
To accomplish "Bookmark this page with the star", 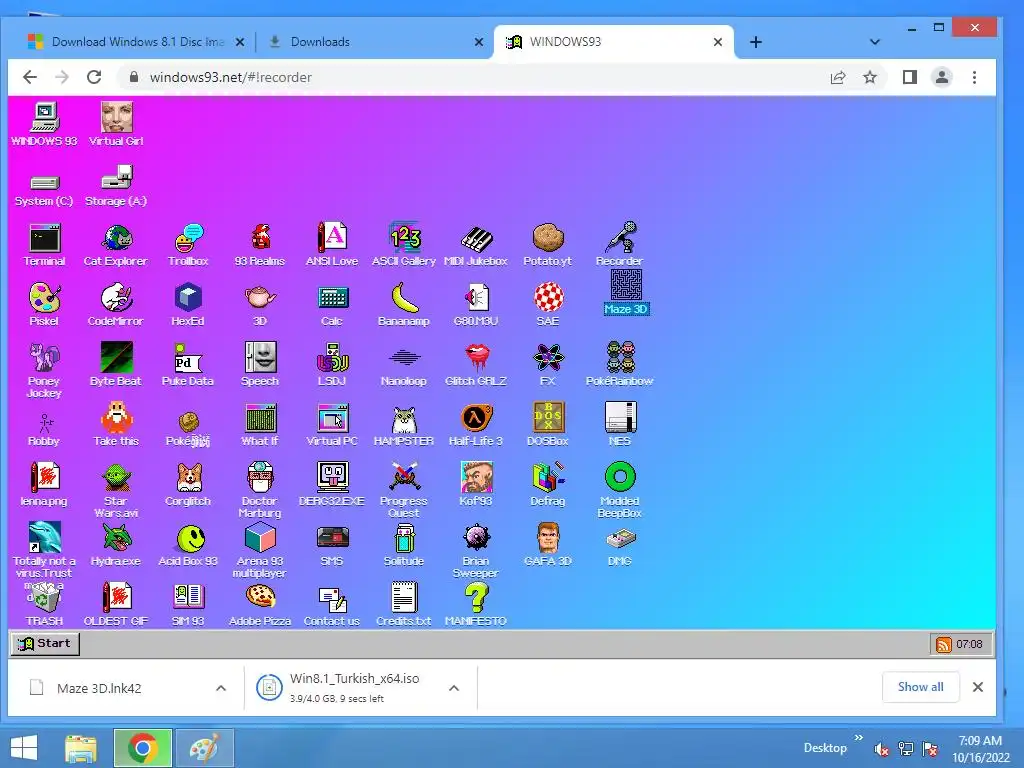I will pos(869,77).
